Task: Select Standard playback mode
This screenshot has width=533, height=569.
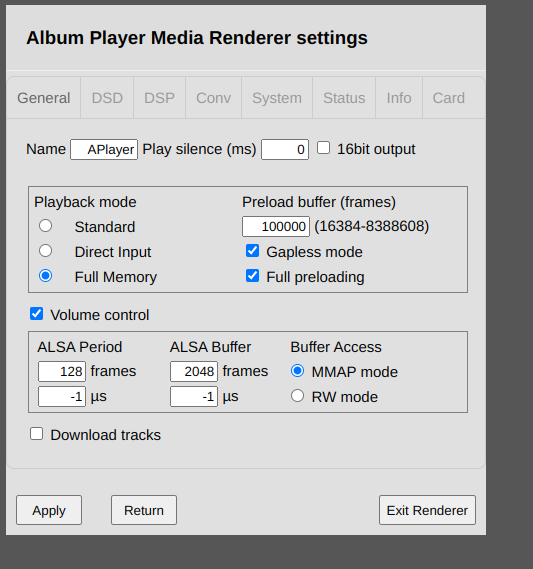Action: [x=45, y=226]
